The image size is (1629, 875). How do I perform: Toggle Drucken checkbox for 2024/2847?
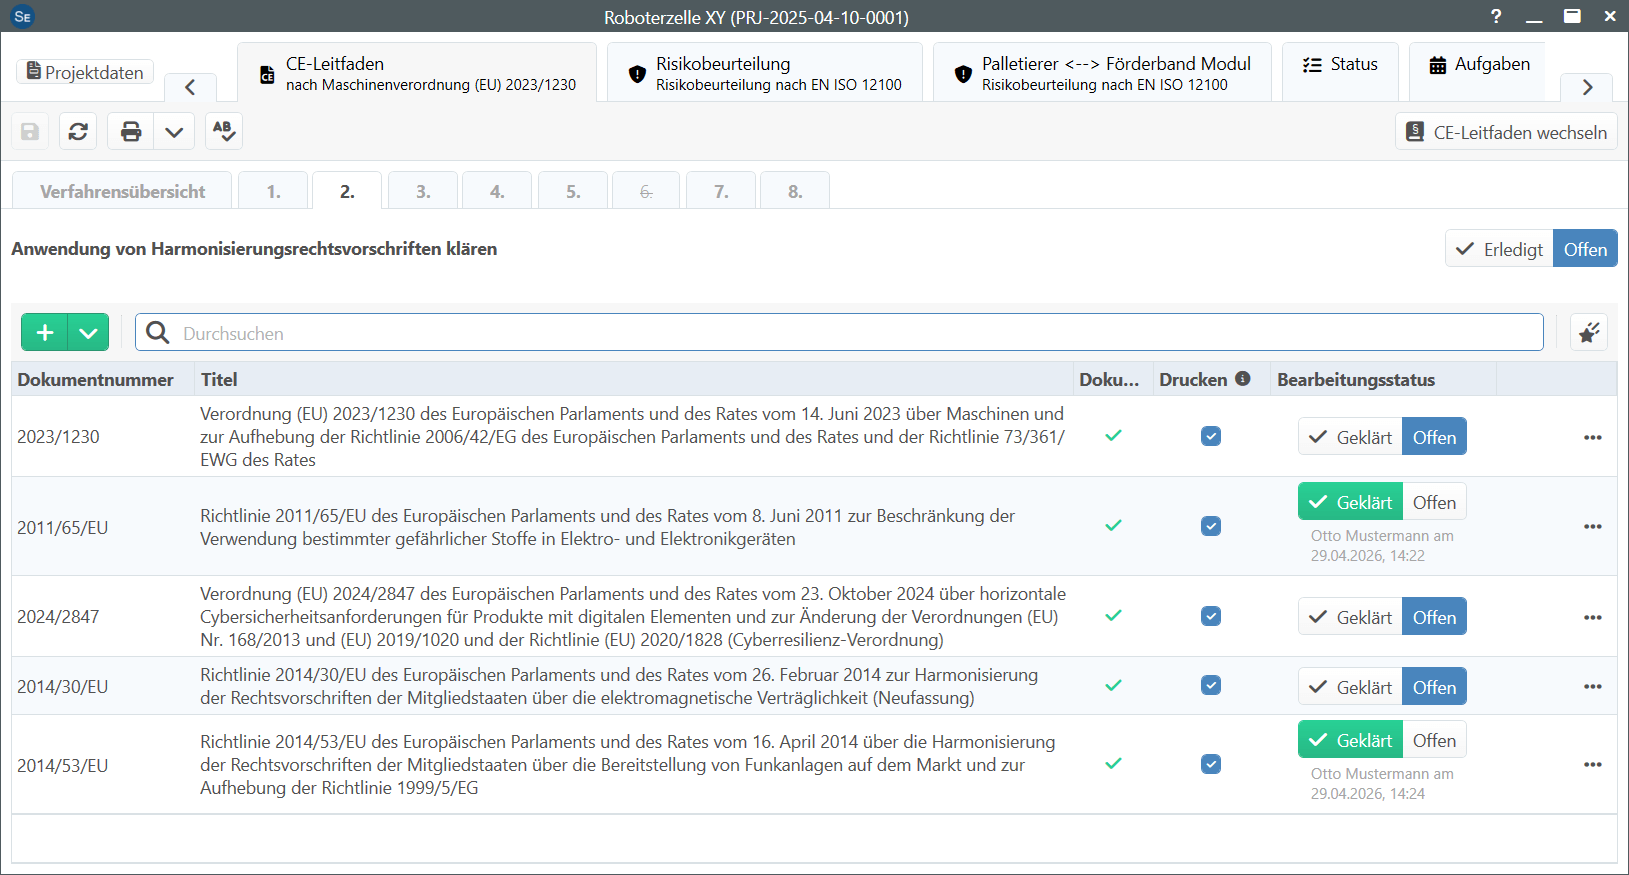coord(1211,616)
